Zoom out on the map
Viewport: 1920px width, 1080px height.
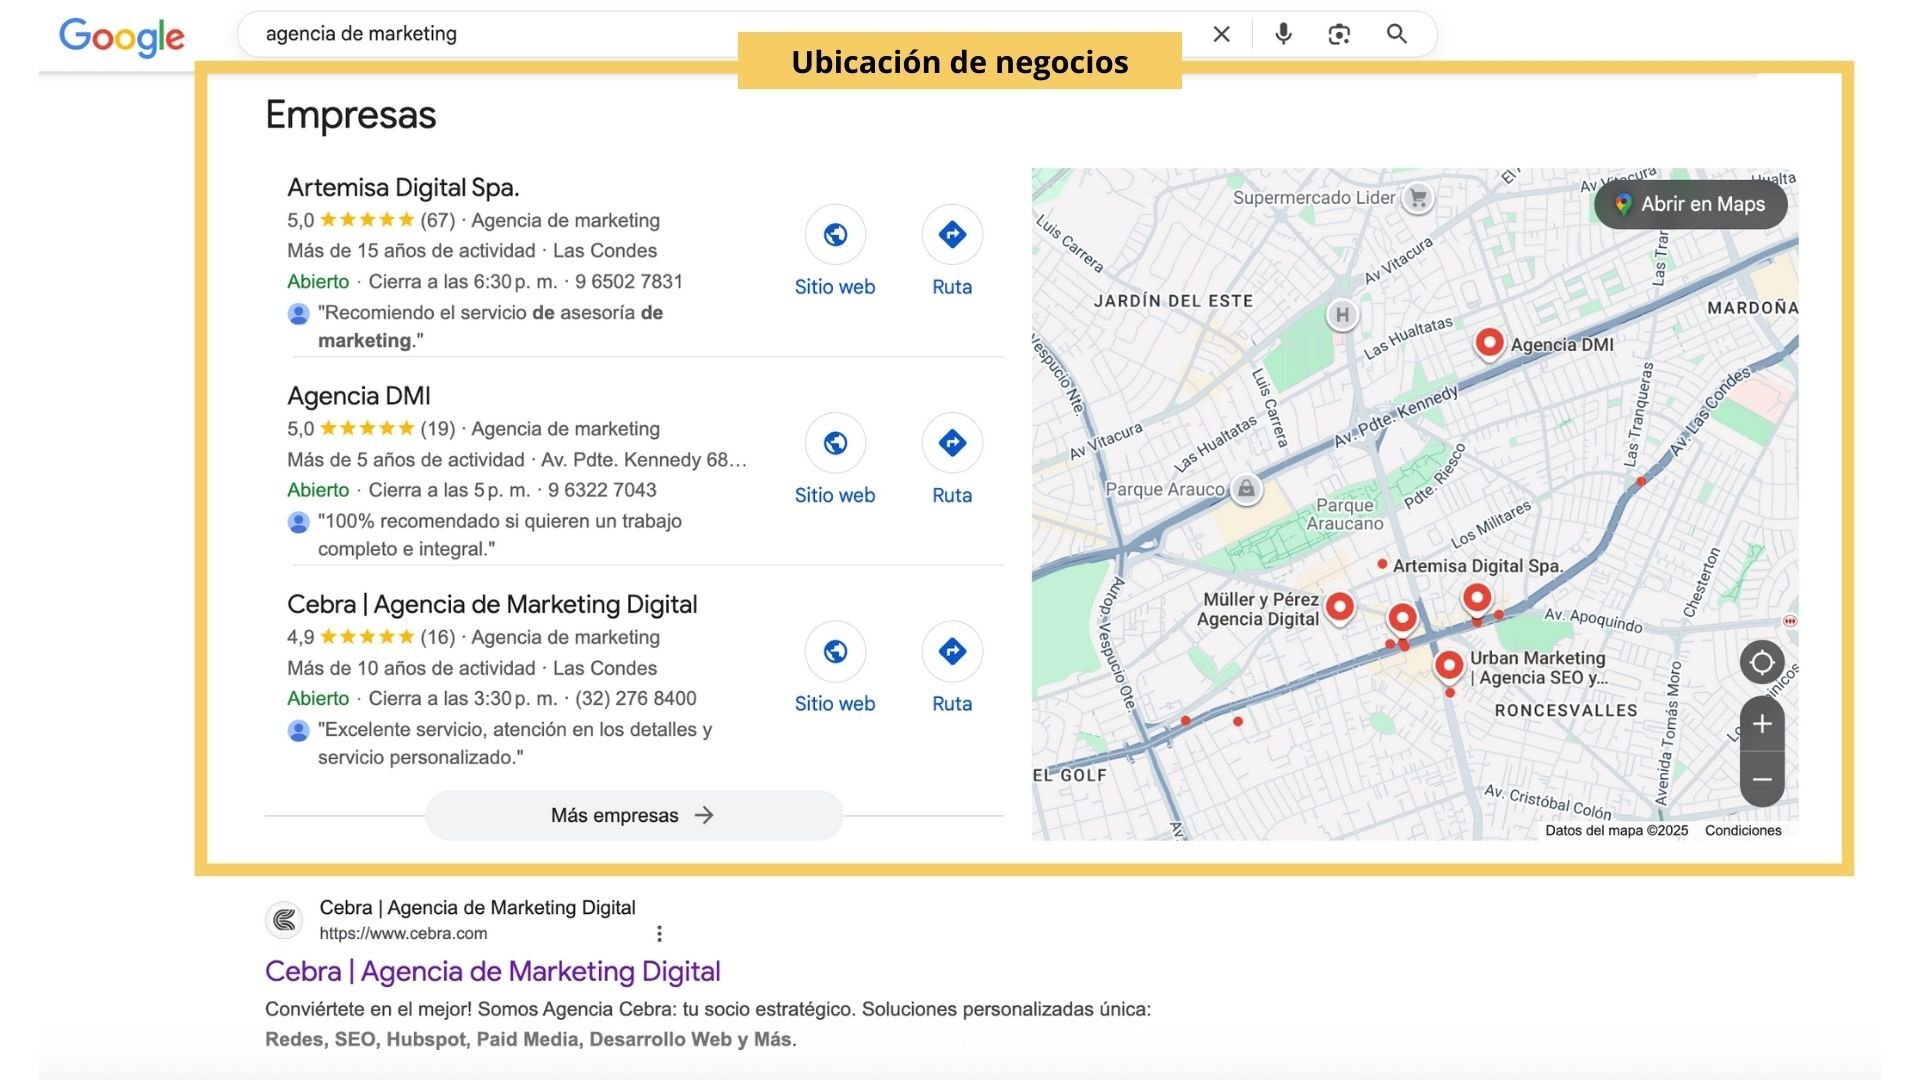click(x=1762, y=779)
